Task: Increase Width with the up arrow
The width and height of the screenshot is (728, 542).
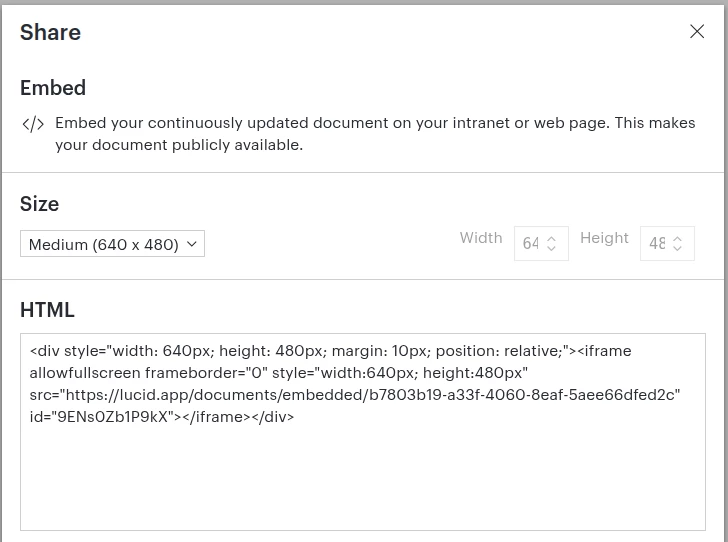Action: pyautogui.click(x=551, y=239)
